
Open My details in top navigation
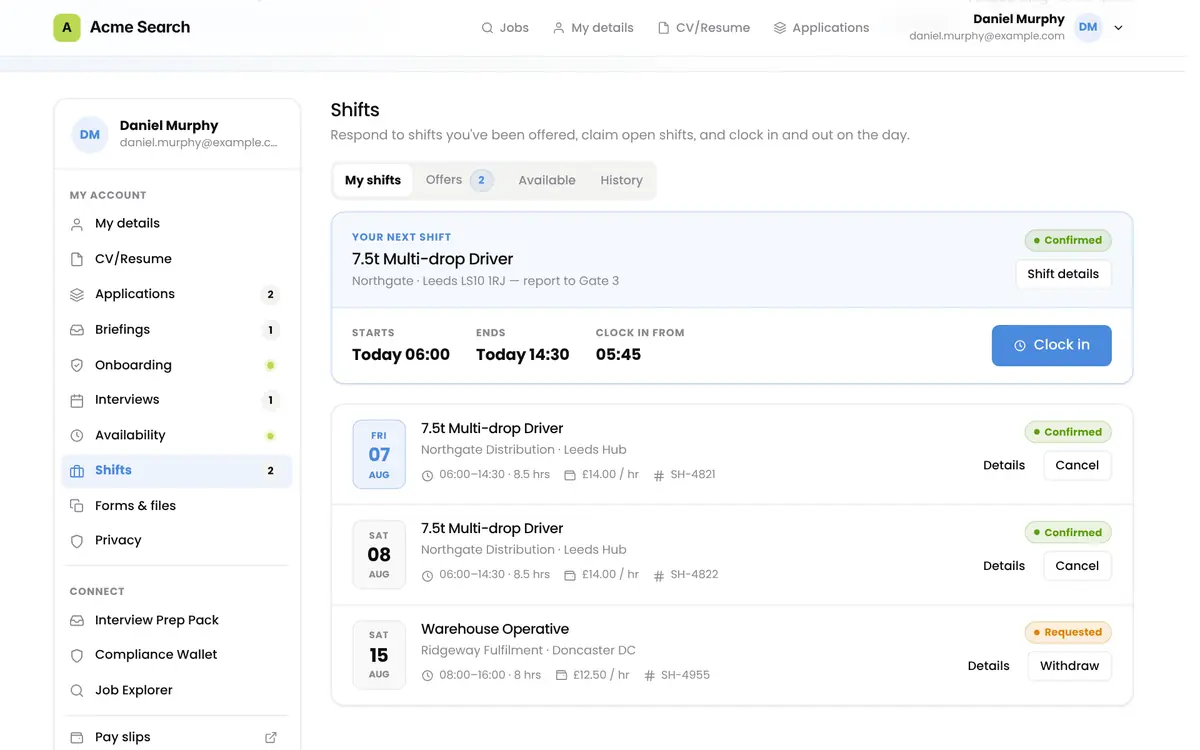click(593, 28)
